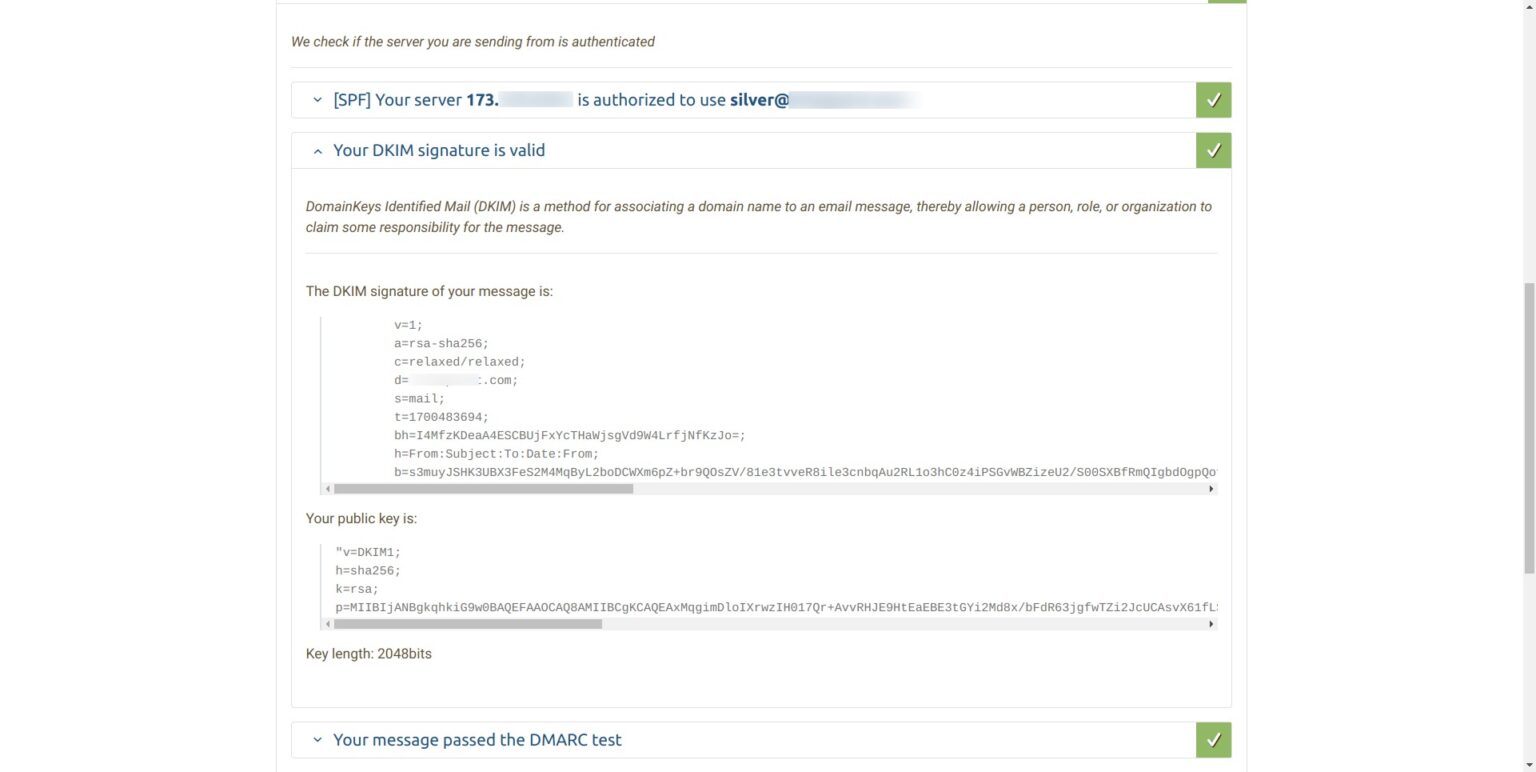Click the right arrow of the public key scrollbar
The height and width of the screenshot is (772, 1536).
pyautogui.click(x=1211, y=623)
